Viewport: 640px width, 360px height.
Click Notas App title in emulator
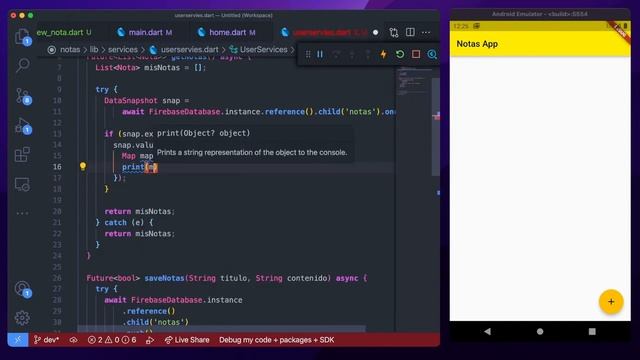tap(477, 44)
